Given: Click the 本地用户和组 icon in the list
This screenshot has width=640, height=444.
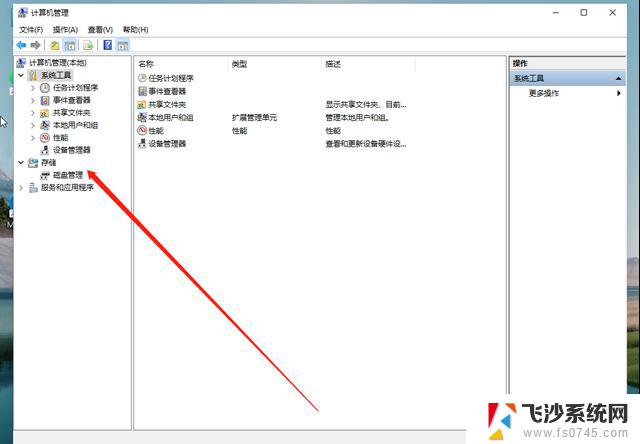Looking at the screenshot, I should pos(142,118).
